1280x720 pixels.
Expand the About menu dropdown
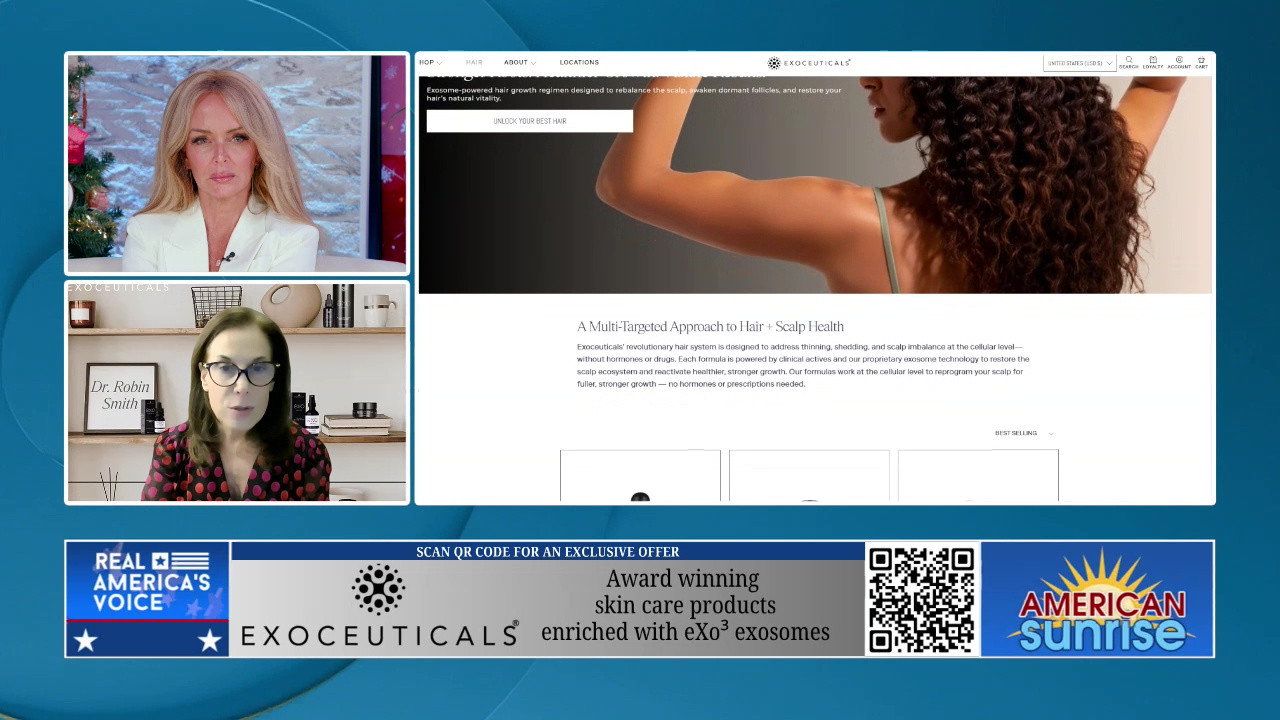click(519, 63)
